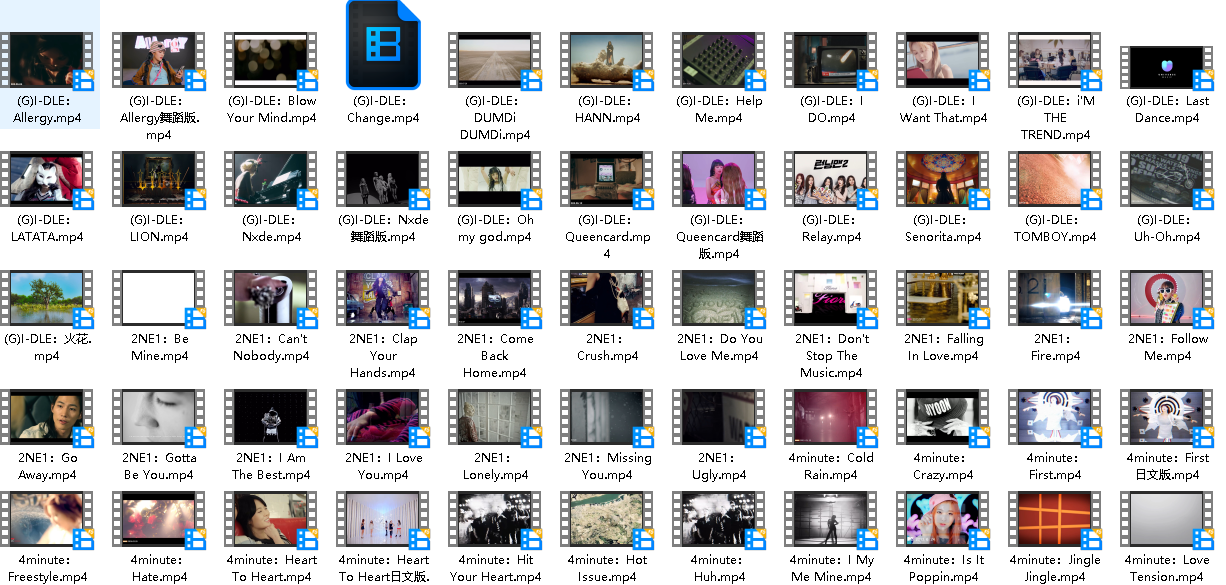
Task: Click the blue (G)I-DLE: Change.mp4 file icon
Action: (x=383, y=46)
